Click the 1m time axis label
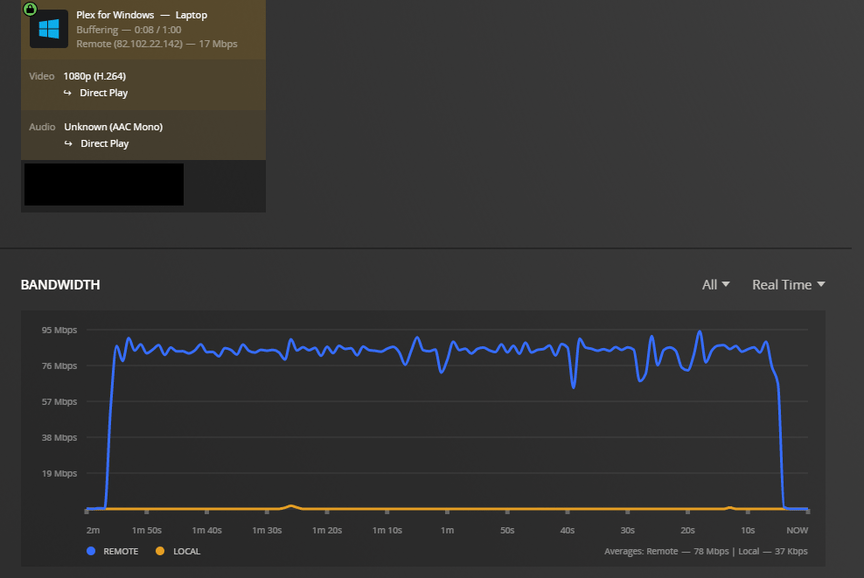Image resolution: width=864 pixels, height=578 pixels. point(447,530)
